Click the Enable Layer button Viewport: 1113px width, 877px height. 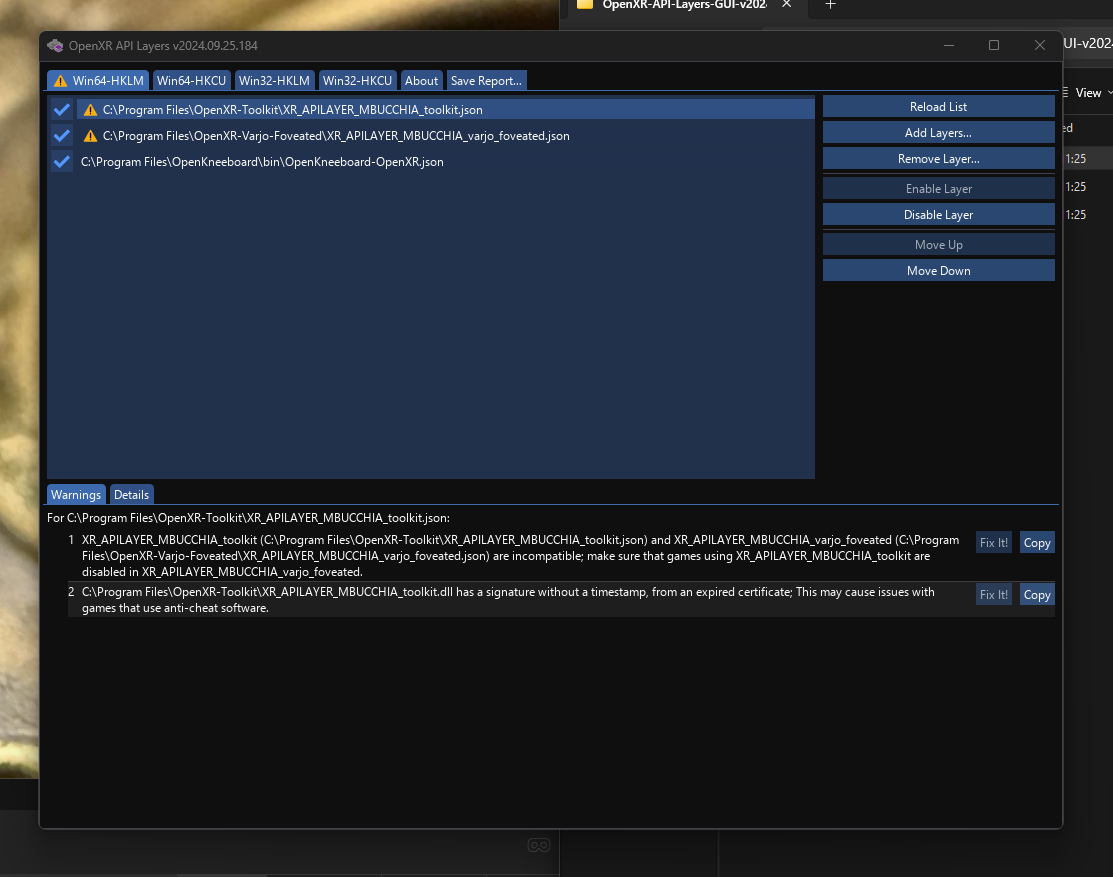[938, 189]
